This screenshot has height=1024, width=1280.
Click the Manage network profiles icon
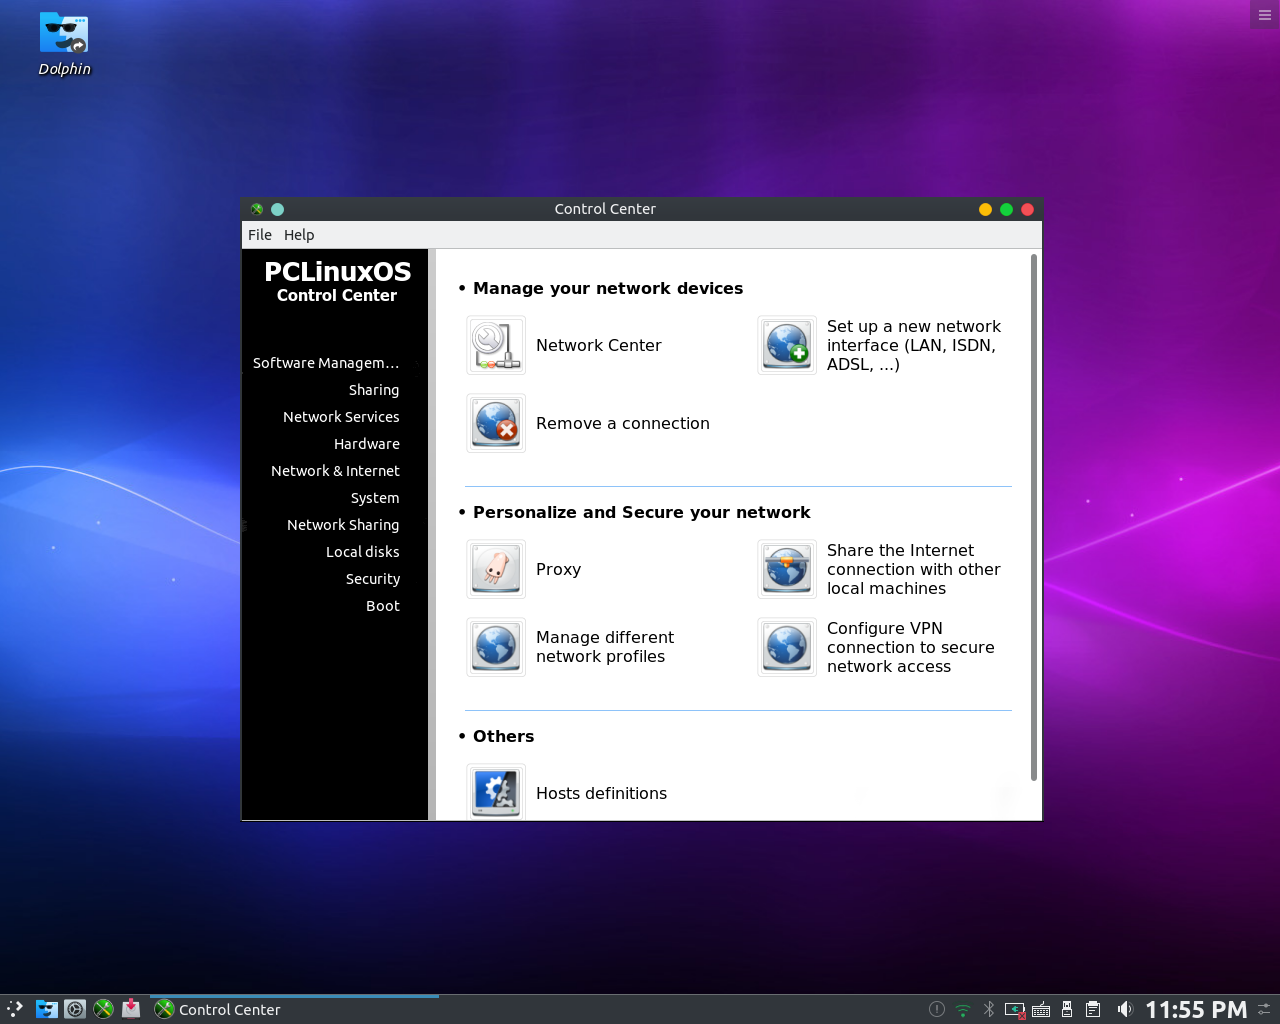496,647
